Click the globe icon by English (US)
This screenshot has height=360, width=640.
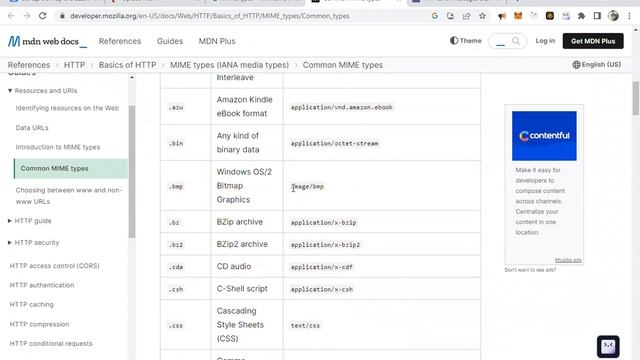576,64
